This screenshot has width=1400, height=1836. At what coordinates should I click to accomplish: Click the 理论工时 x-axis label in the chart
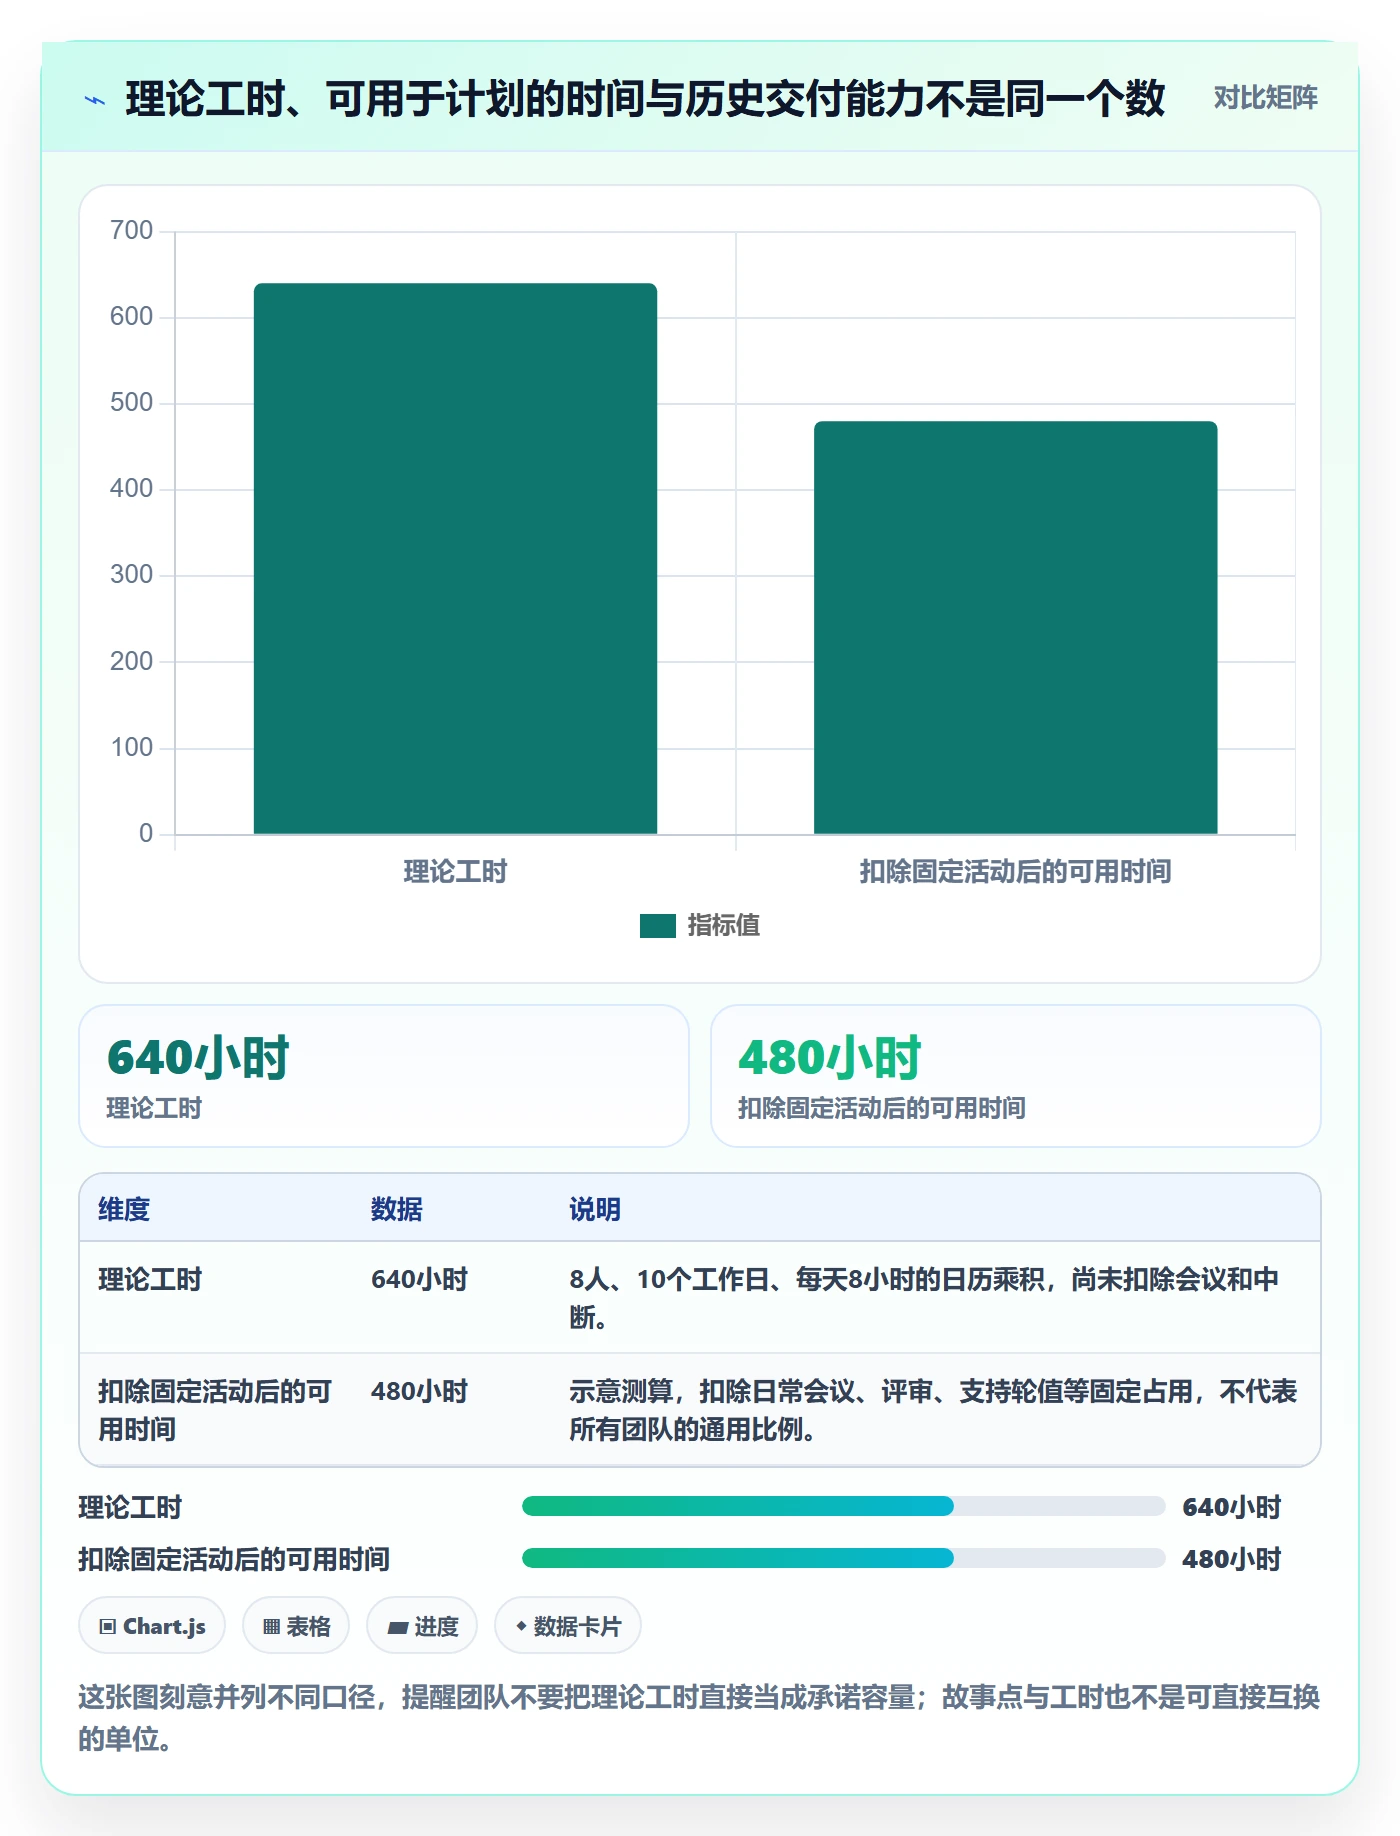455,871
